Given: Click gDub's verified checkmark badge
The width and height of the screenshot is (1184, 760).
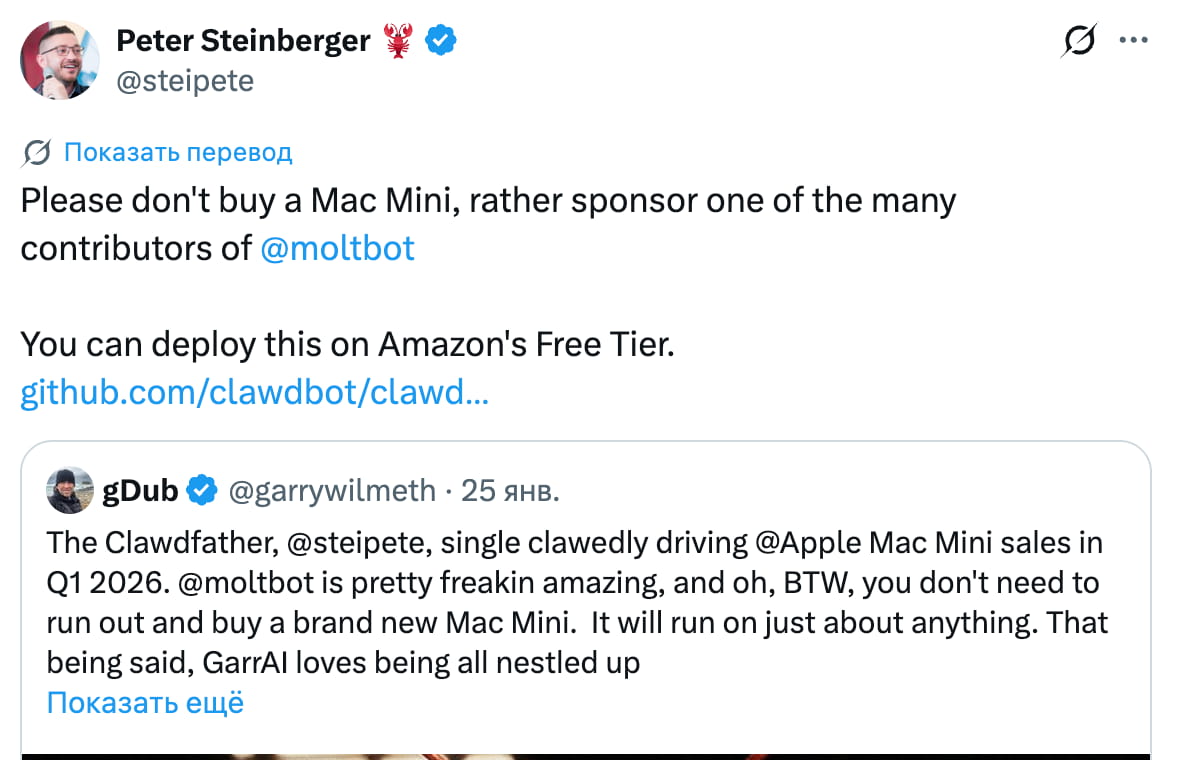Looking at the screenshot, I should (202, 490).
